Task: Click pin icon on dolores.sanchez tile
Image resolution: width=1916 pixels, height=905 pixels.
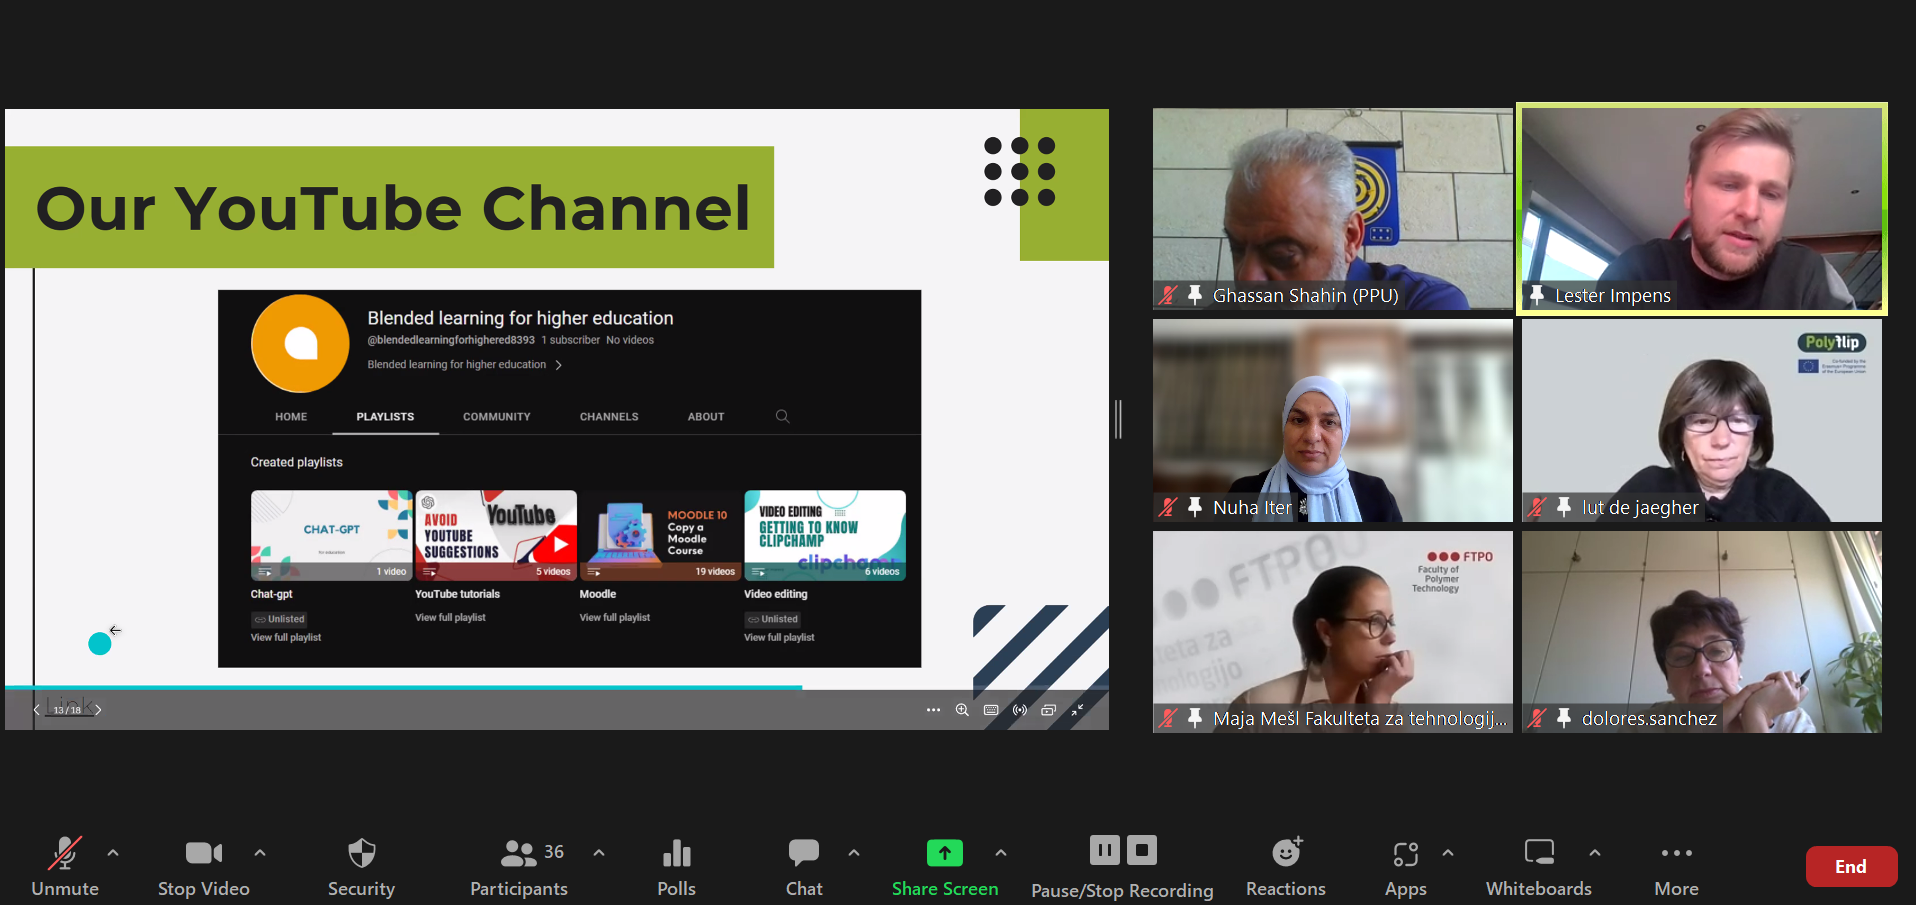Action: tap(1564, 718)
